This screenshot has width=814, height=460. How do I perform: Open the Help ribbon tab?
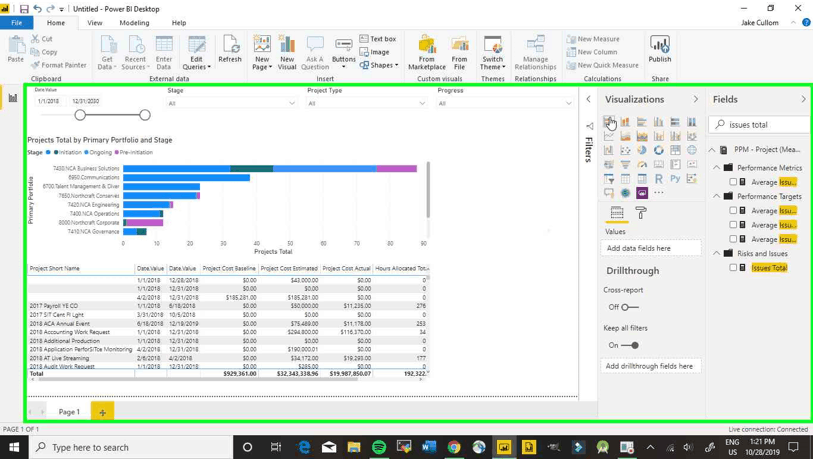pos(179,23)
